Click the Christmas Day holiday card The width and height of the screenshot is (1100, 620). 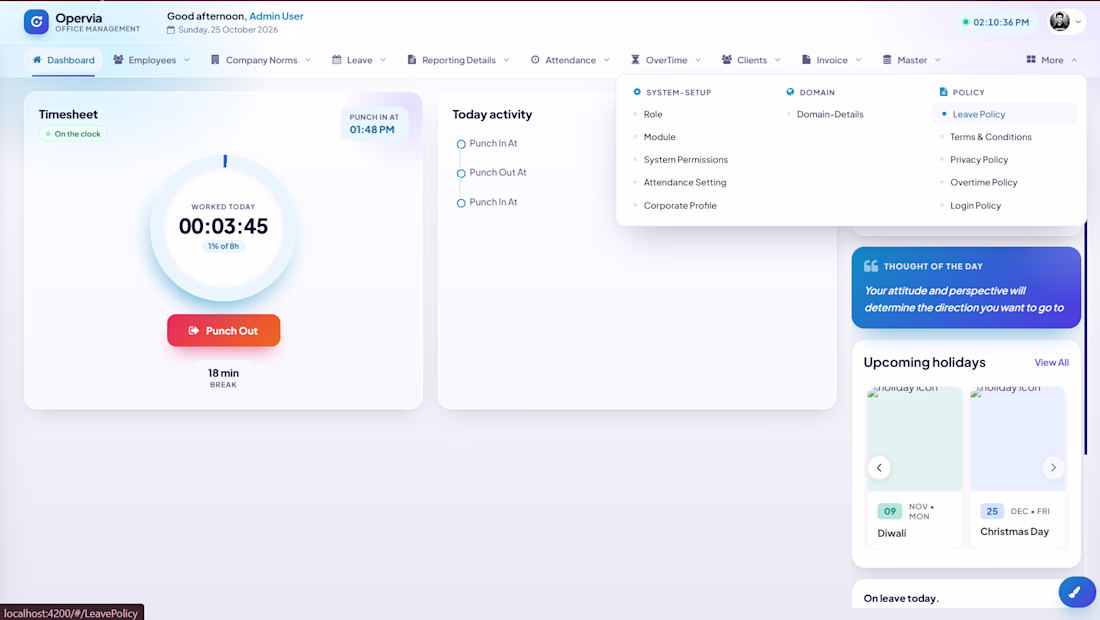1018,467
